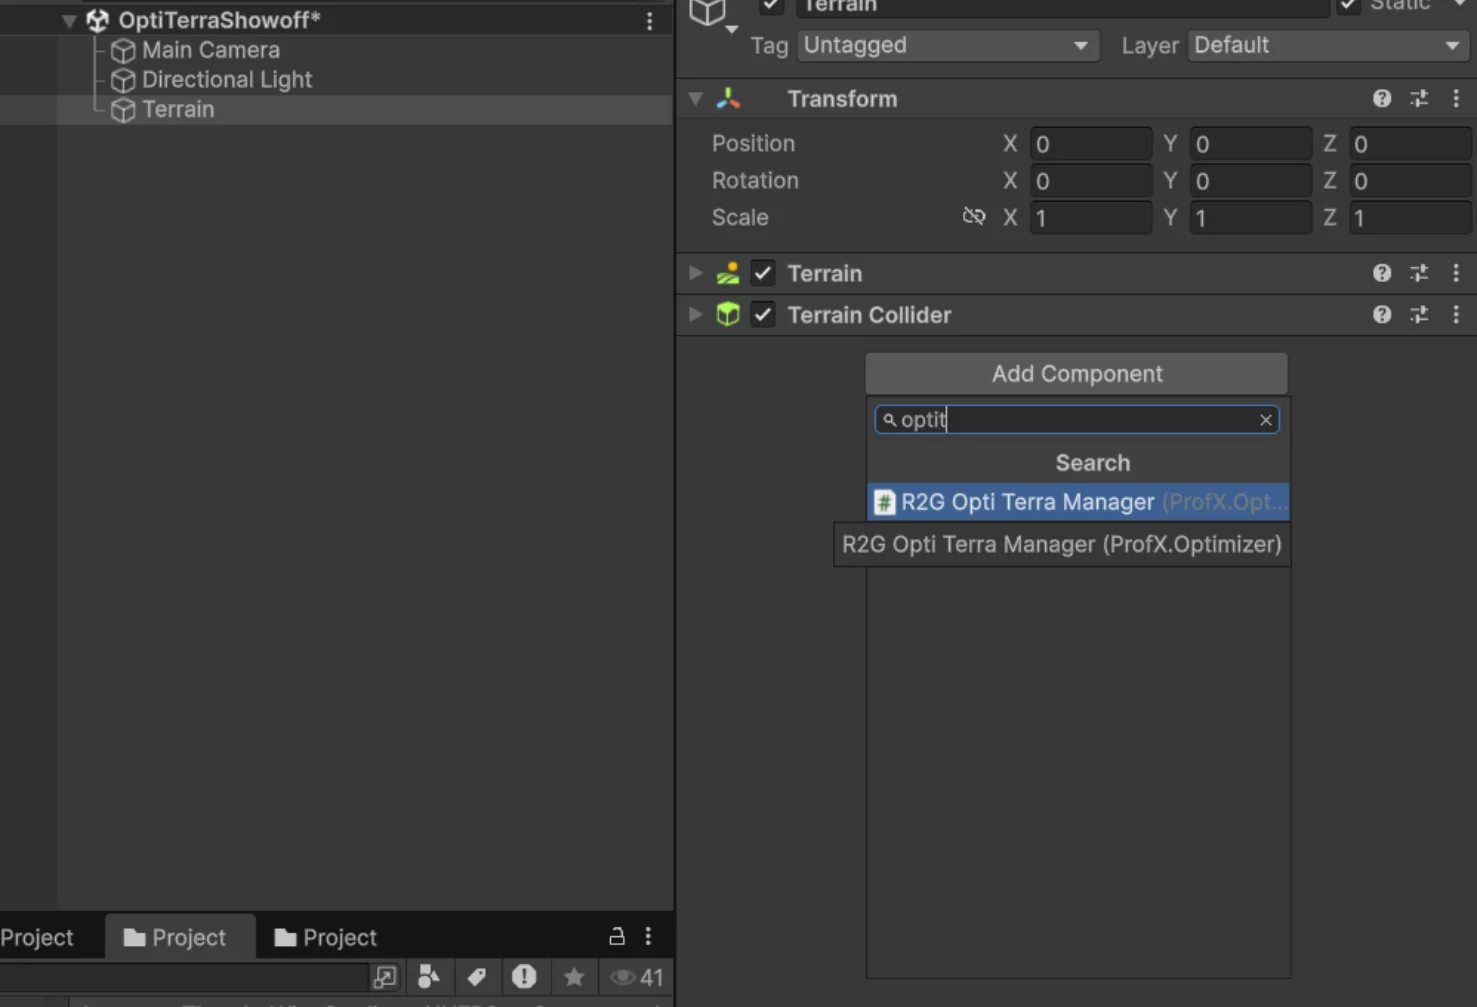1477x1007 pixels.
Task: Click Search by Import Log Type icon
Action: [524, 977]
